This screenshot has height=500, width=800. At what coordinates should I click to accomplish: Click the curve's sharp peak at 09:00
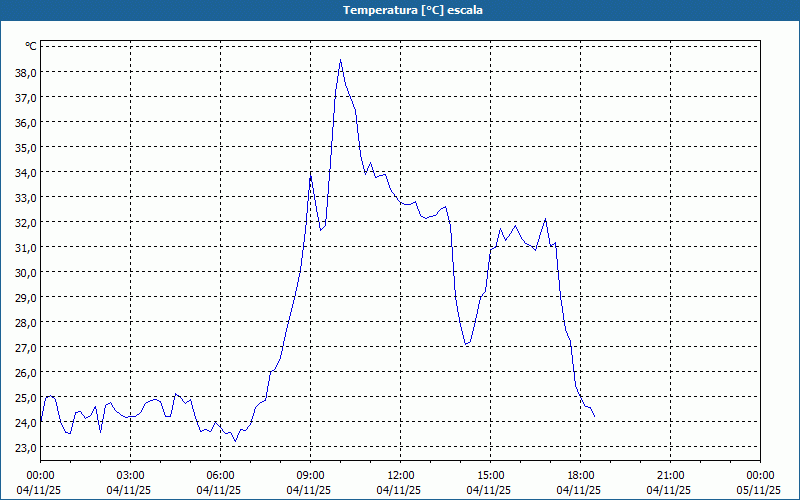pos(311,174)
